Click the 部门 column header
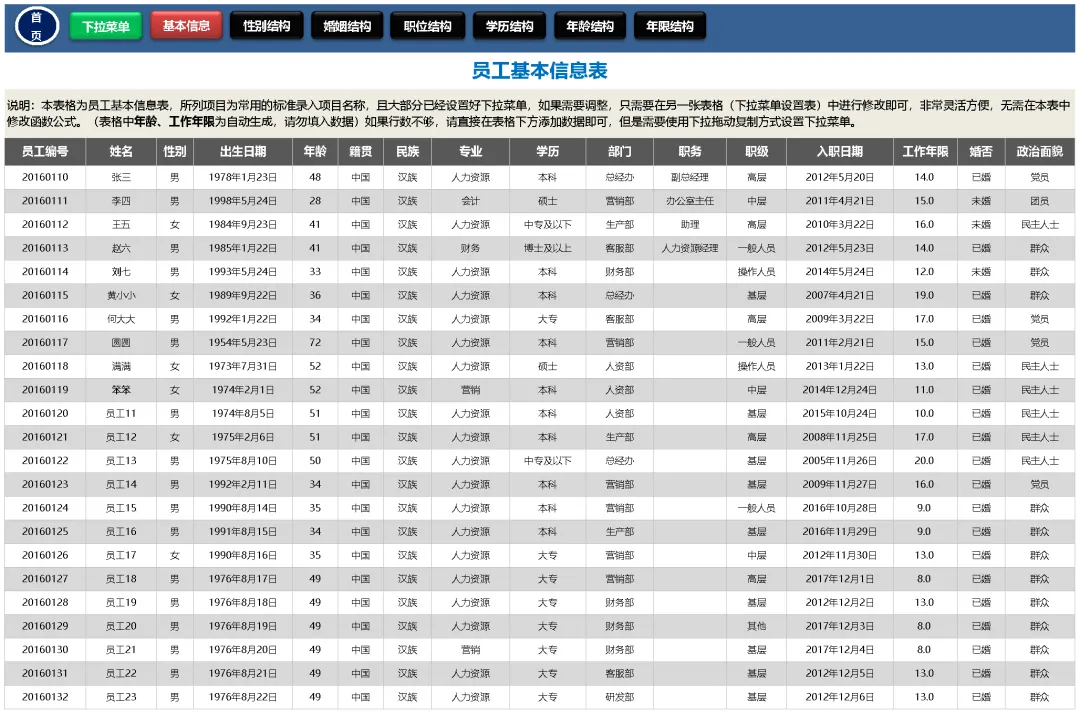 point(619,151)
